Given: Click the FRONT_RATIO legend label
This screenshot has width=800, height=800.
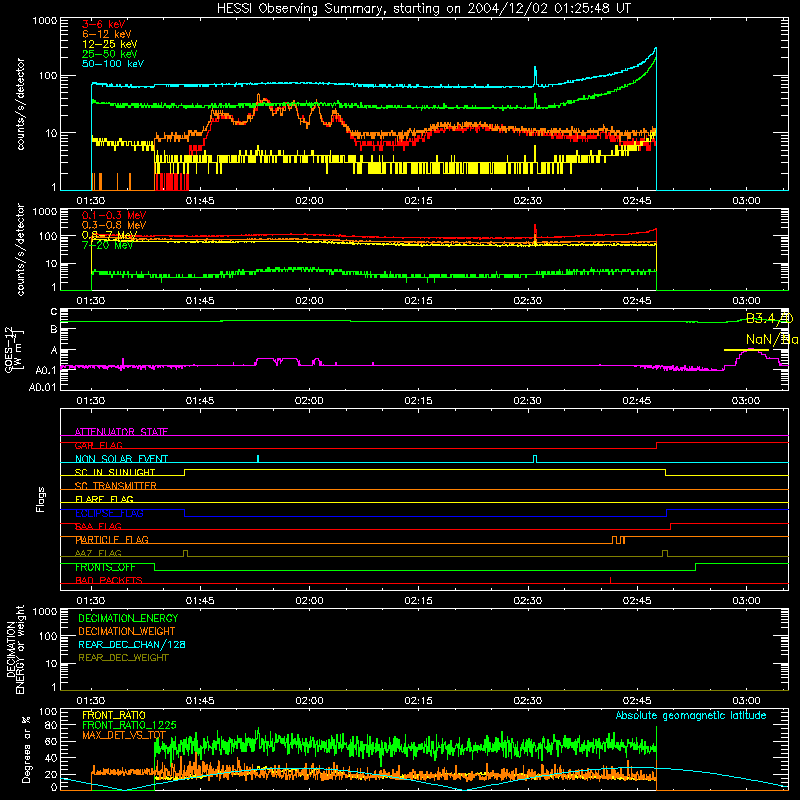Looking at the screenshot, I should pyautogui.click(x=114, y=715).
